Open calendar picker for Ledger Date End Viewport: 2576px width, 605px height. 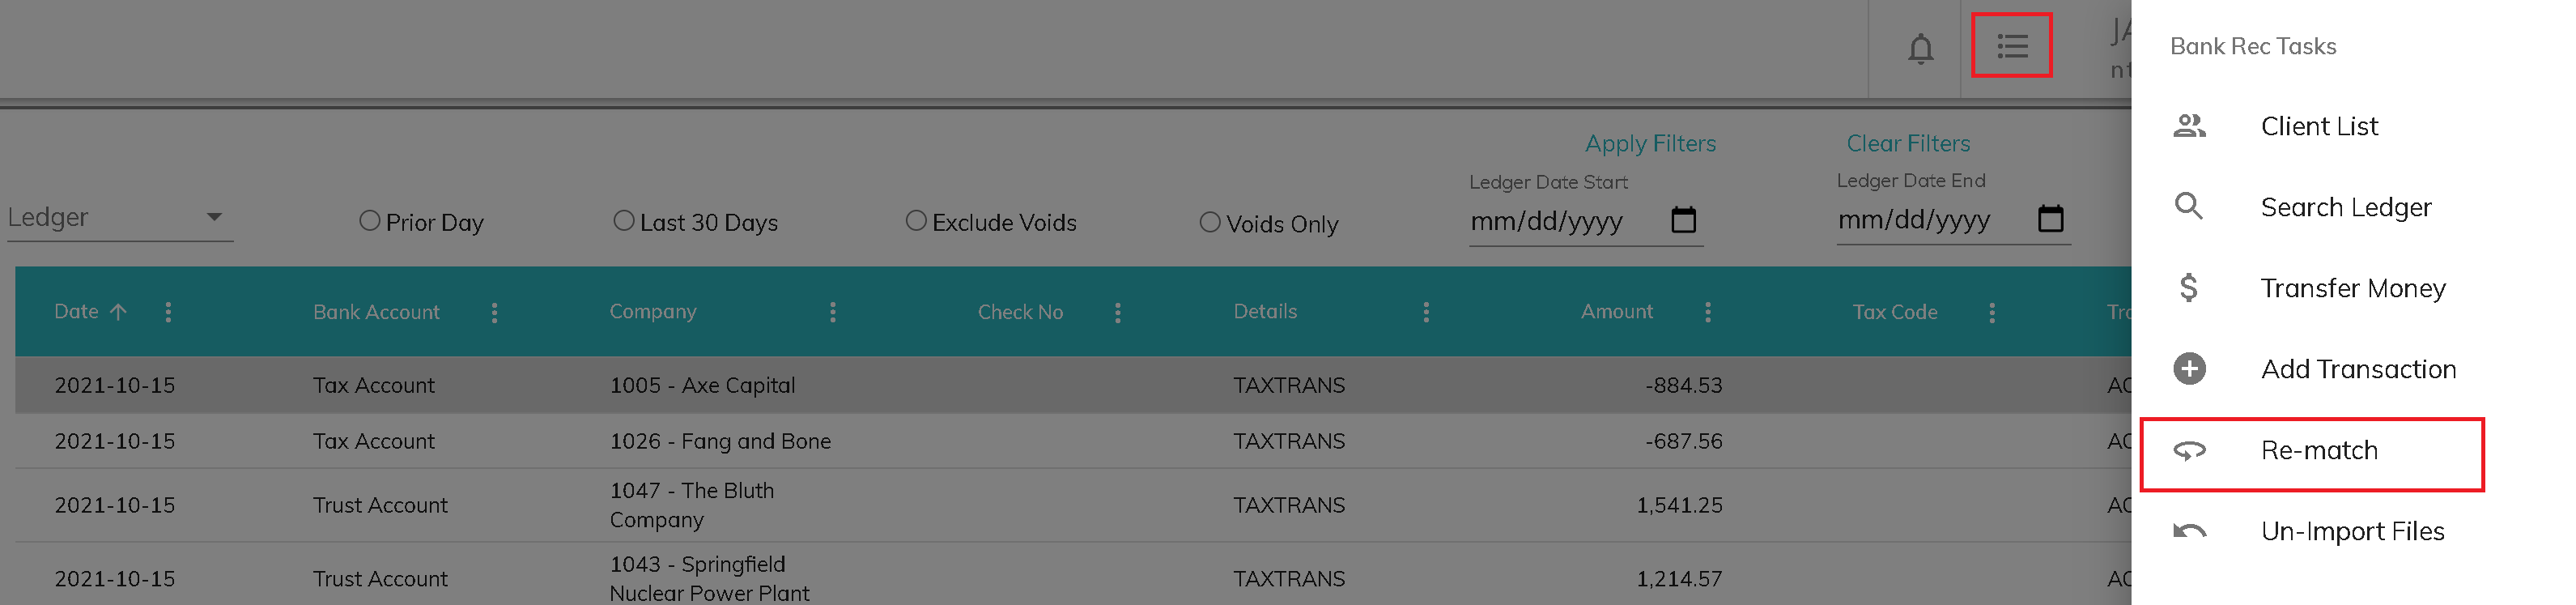2051,218
